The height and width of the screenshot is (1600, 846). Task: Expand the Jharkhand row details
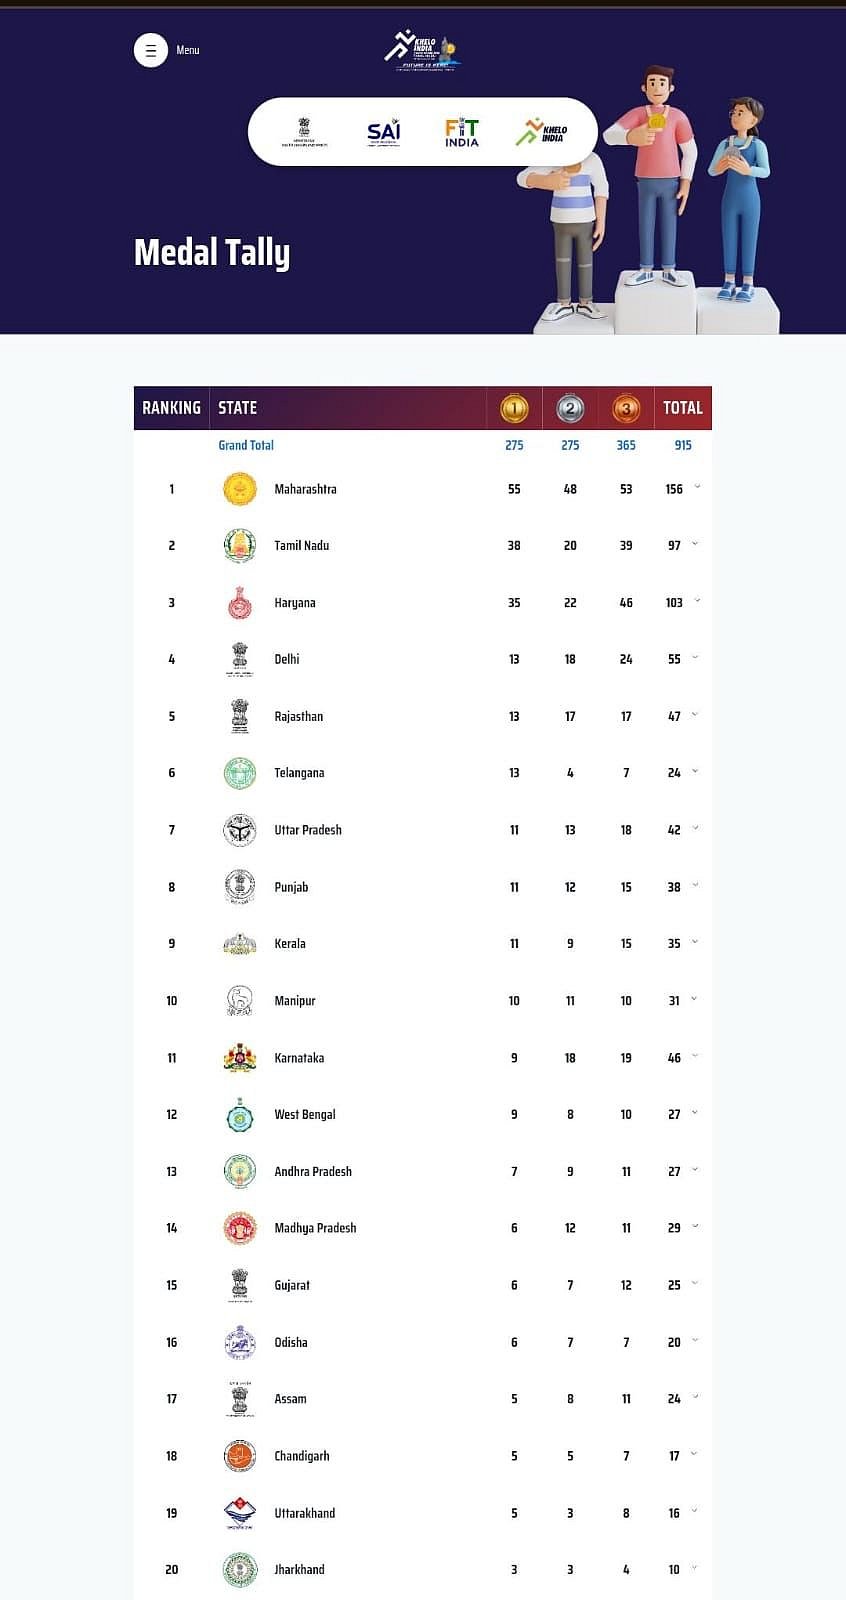tap(694, 1568)
